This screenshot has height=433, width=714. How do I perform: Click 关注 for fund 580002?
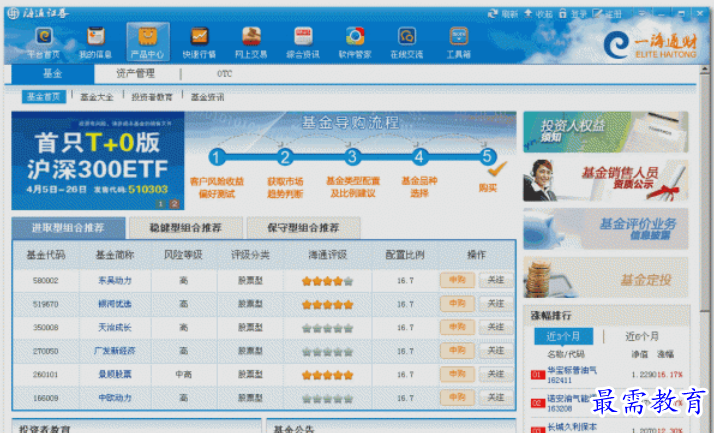[x=496, y=280]
